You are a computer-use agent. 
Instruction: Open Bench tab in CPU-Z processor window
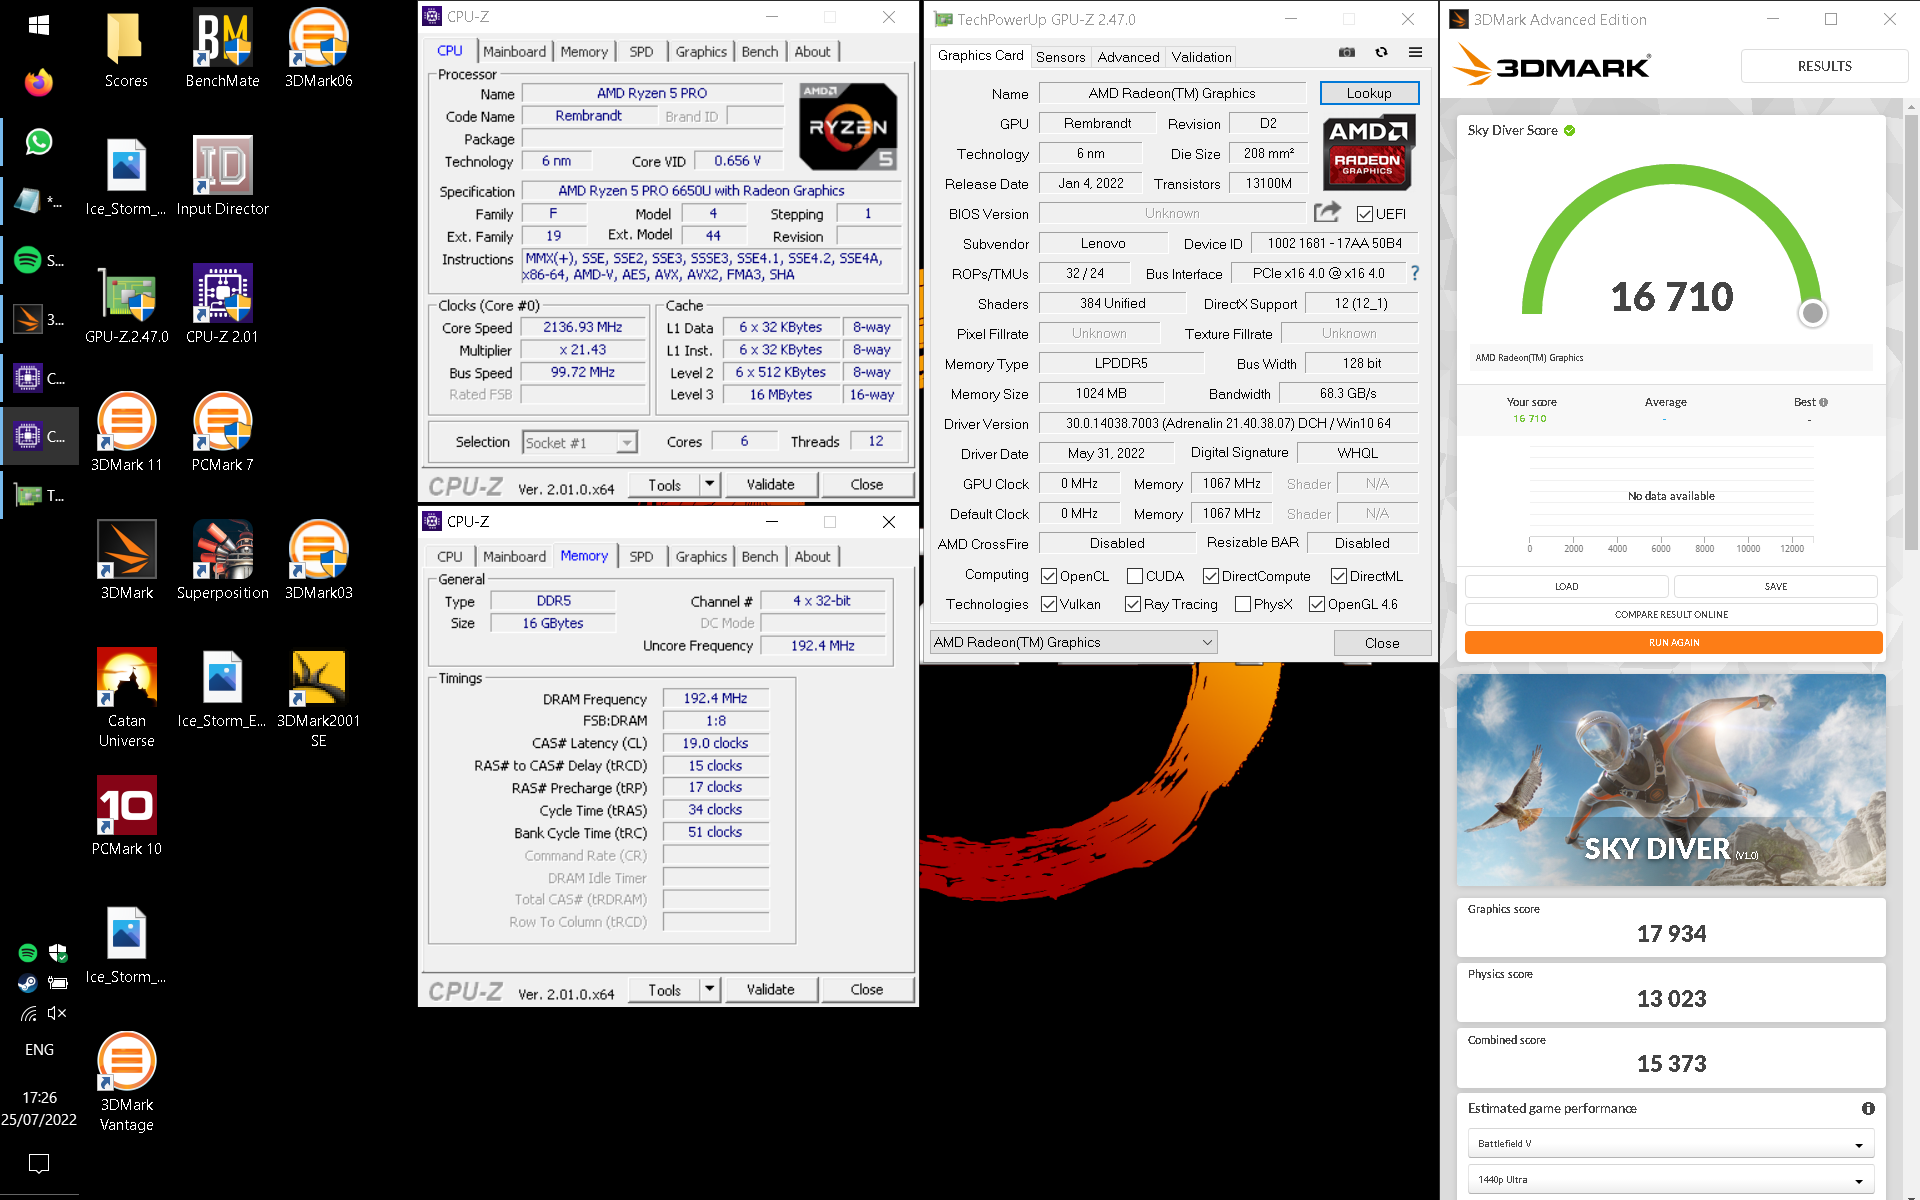[x=760, y=52]
